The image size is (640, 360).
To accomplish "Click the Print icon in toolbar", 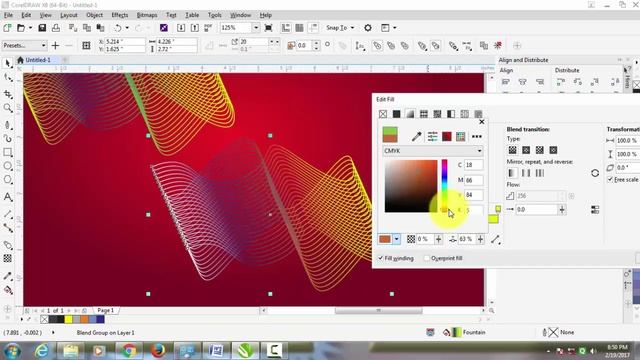I will pyautogui.click(x=56, y=28).
